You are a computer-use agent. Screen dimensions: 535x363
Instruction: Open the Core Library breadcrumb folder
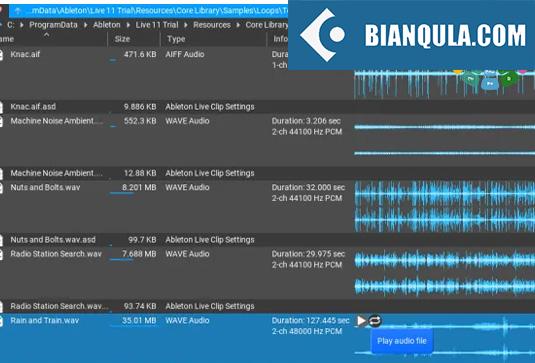[267, 25]
